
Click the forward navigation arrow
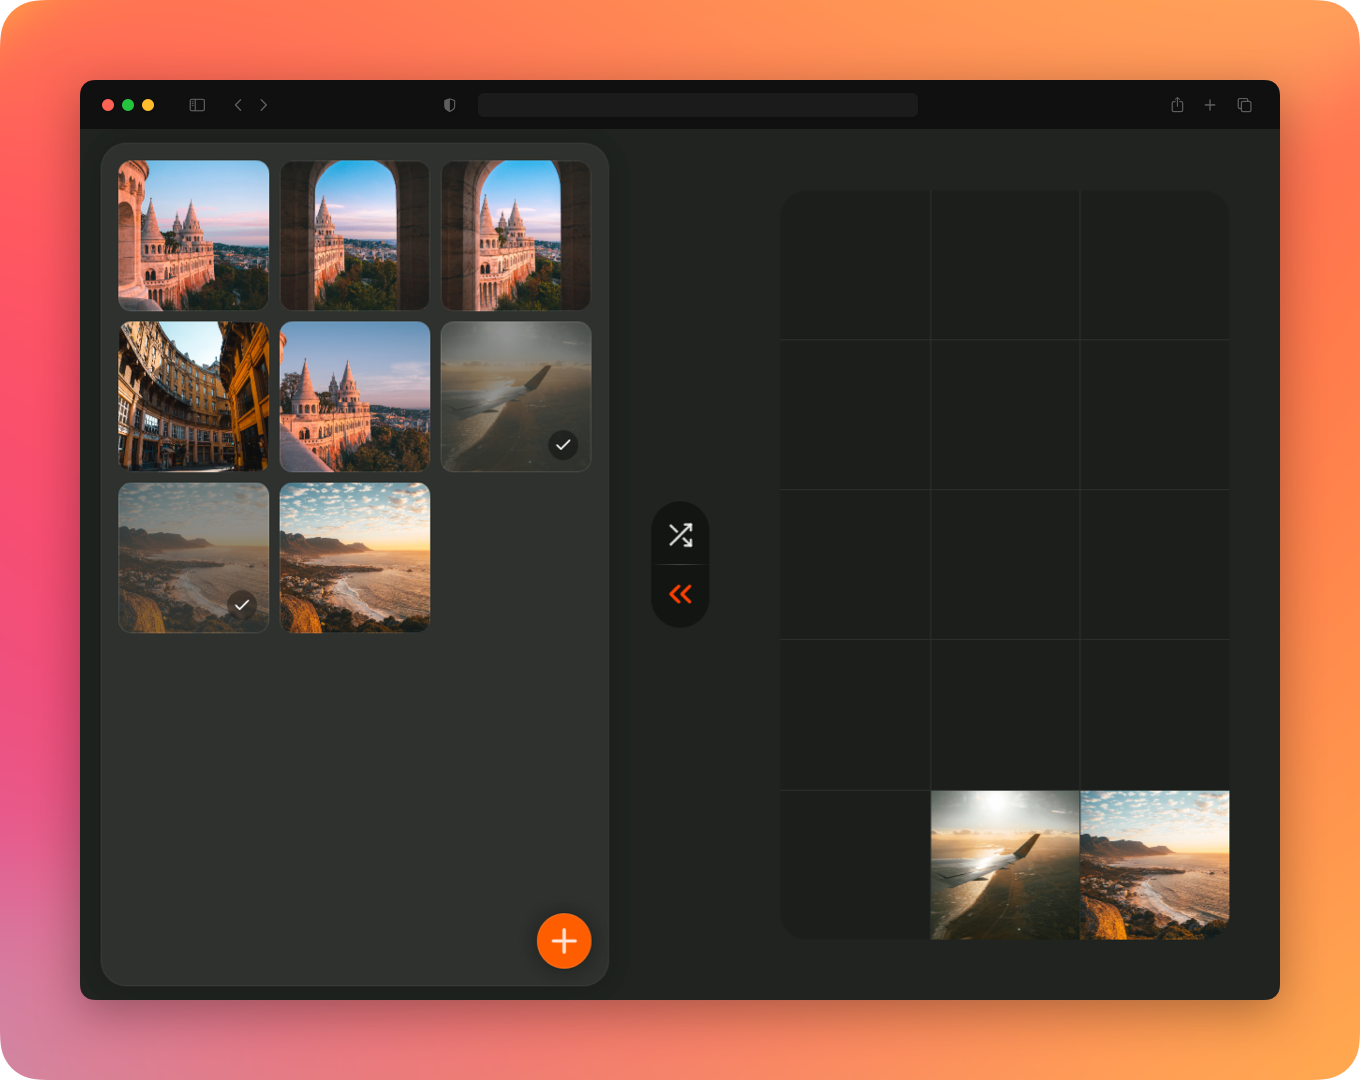[x=263, y=104]
